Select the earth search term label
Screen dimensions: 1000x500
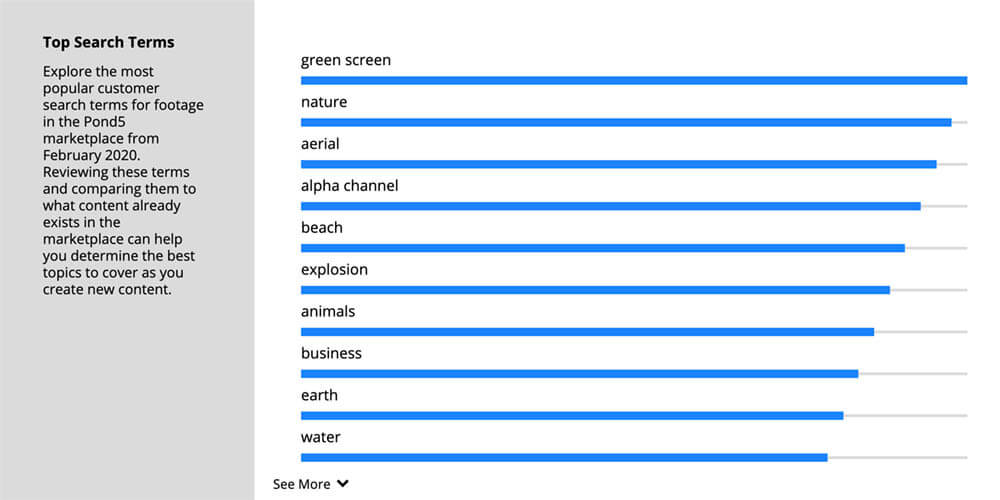(x=320, y=395)
